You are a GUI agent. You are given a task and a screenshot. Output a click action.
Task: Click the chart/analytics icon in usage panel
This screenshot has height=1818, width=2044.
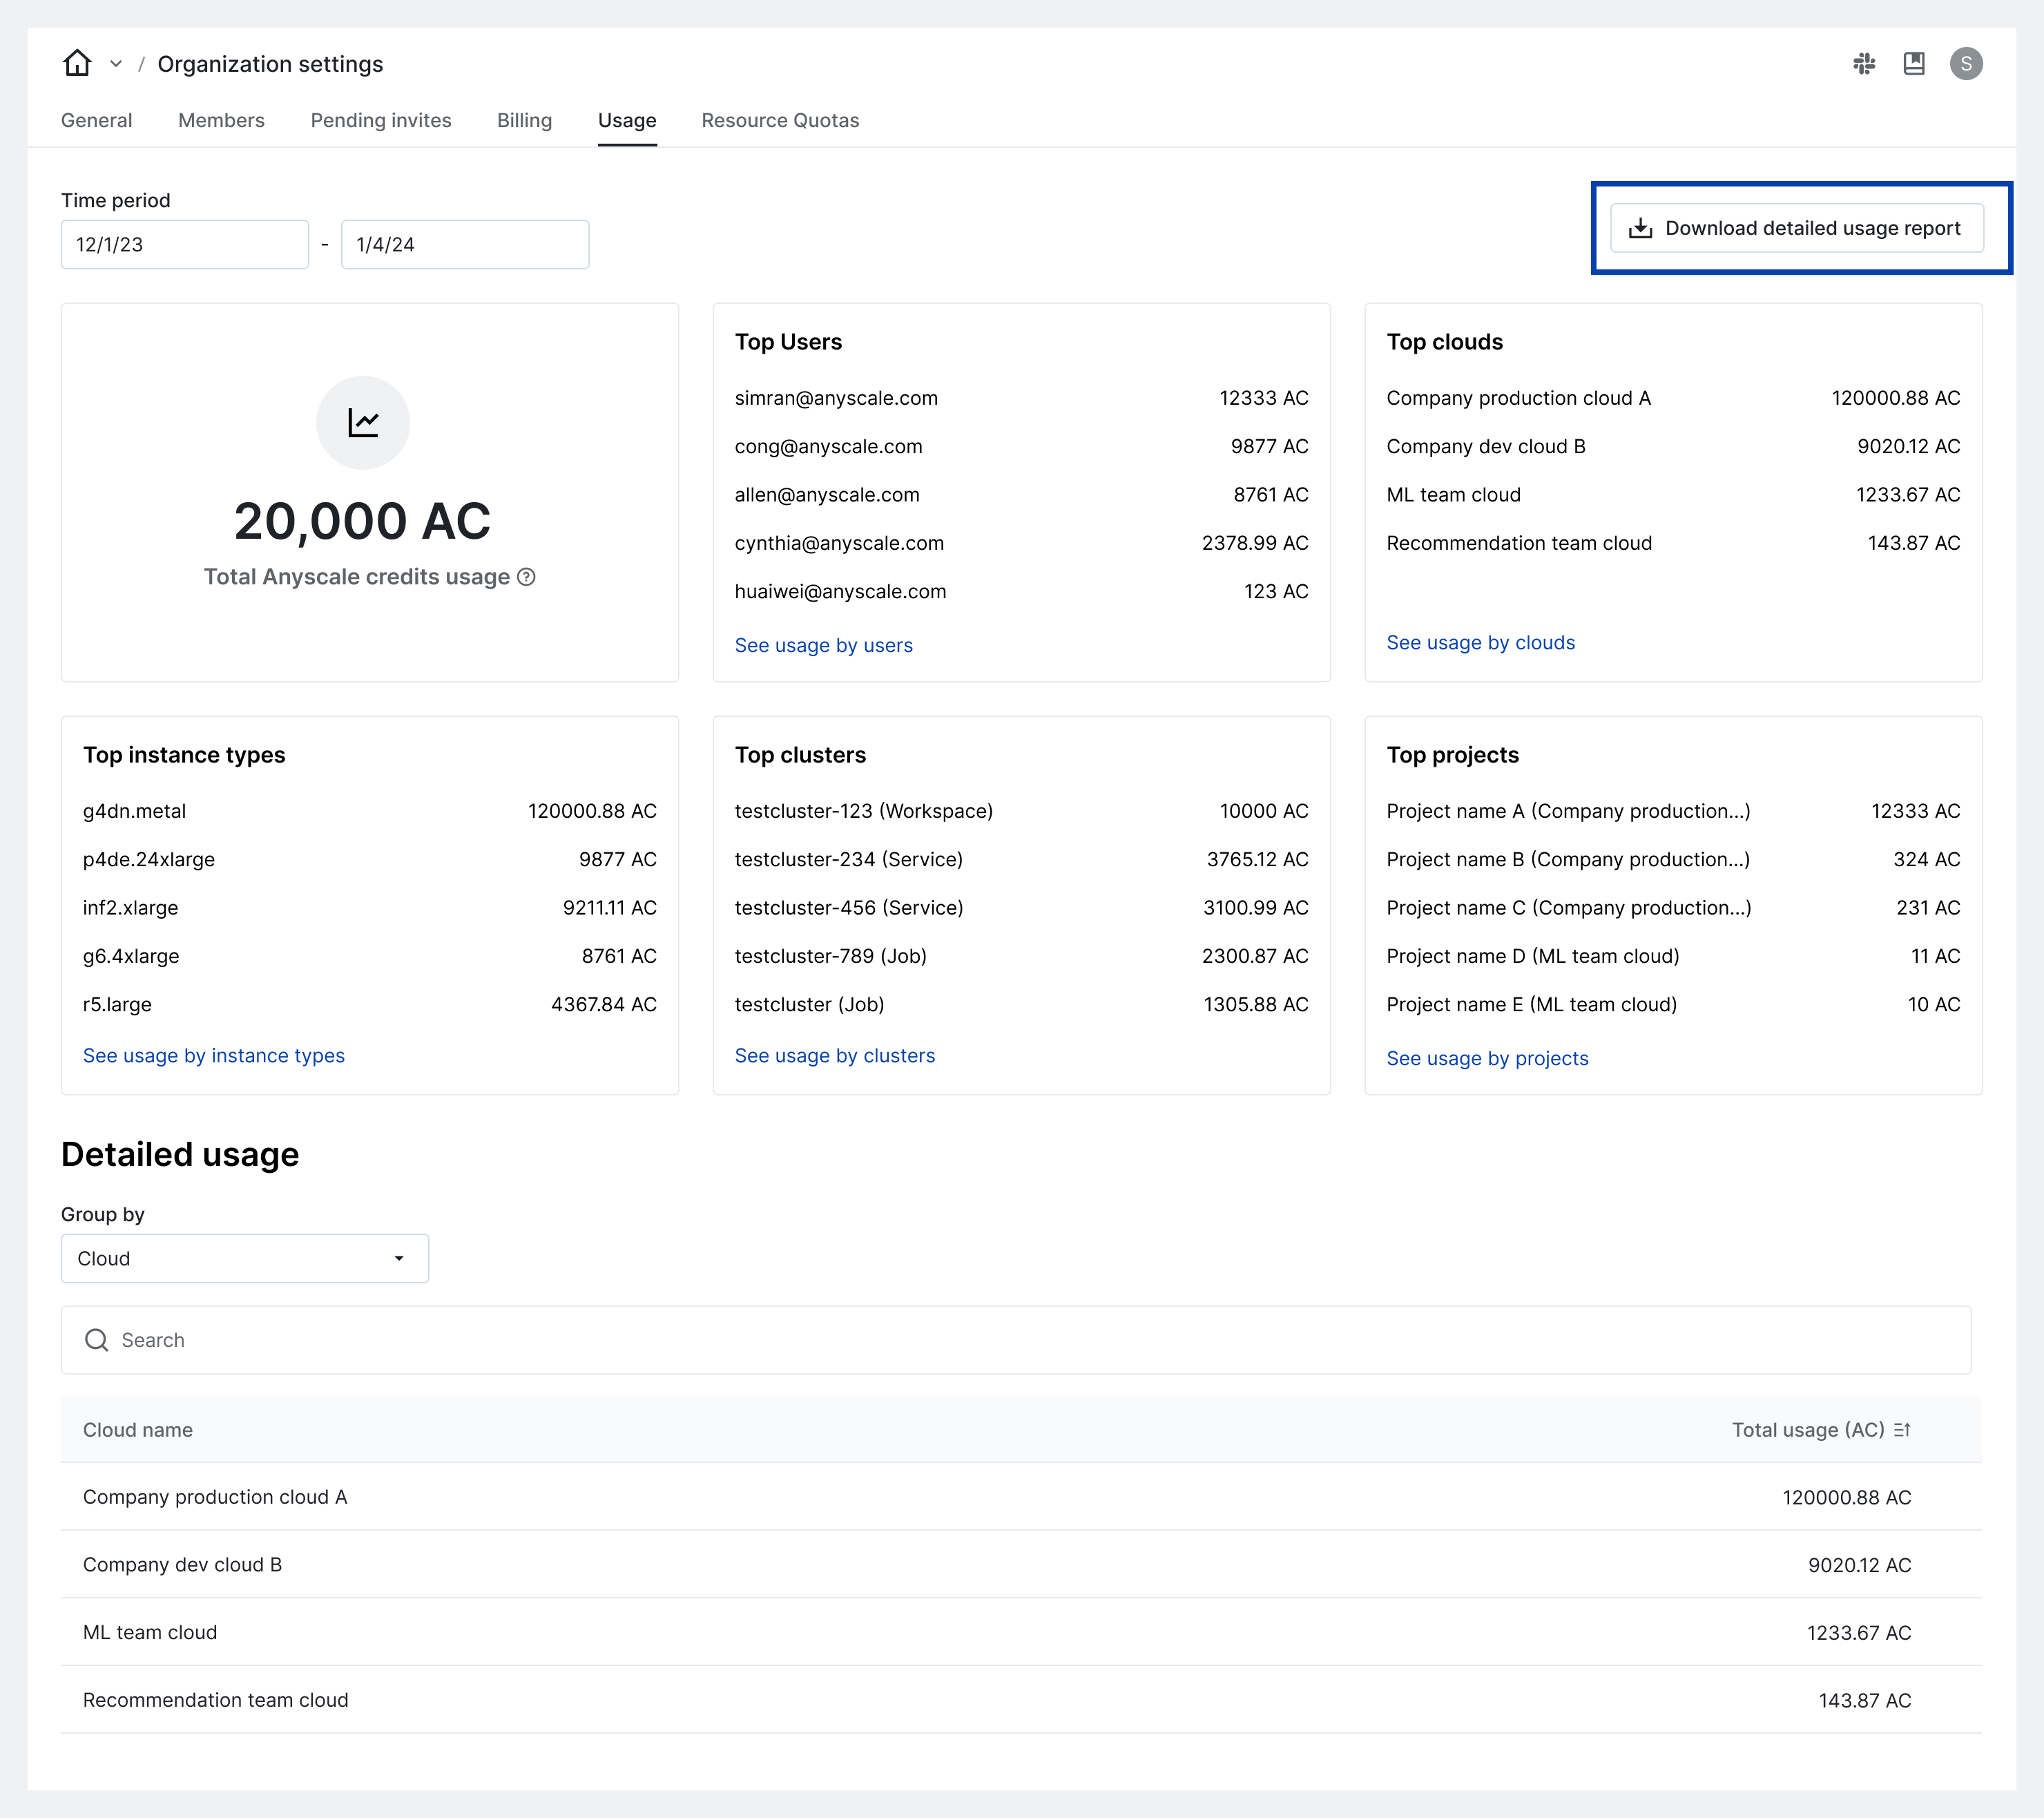click(x=363, y=421)
